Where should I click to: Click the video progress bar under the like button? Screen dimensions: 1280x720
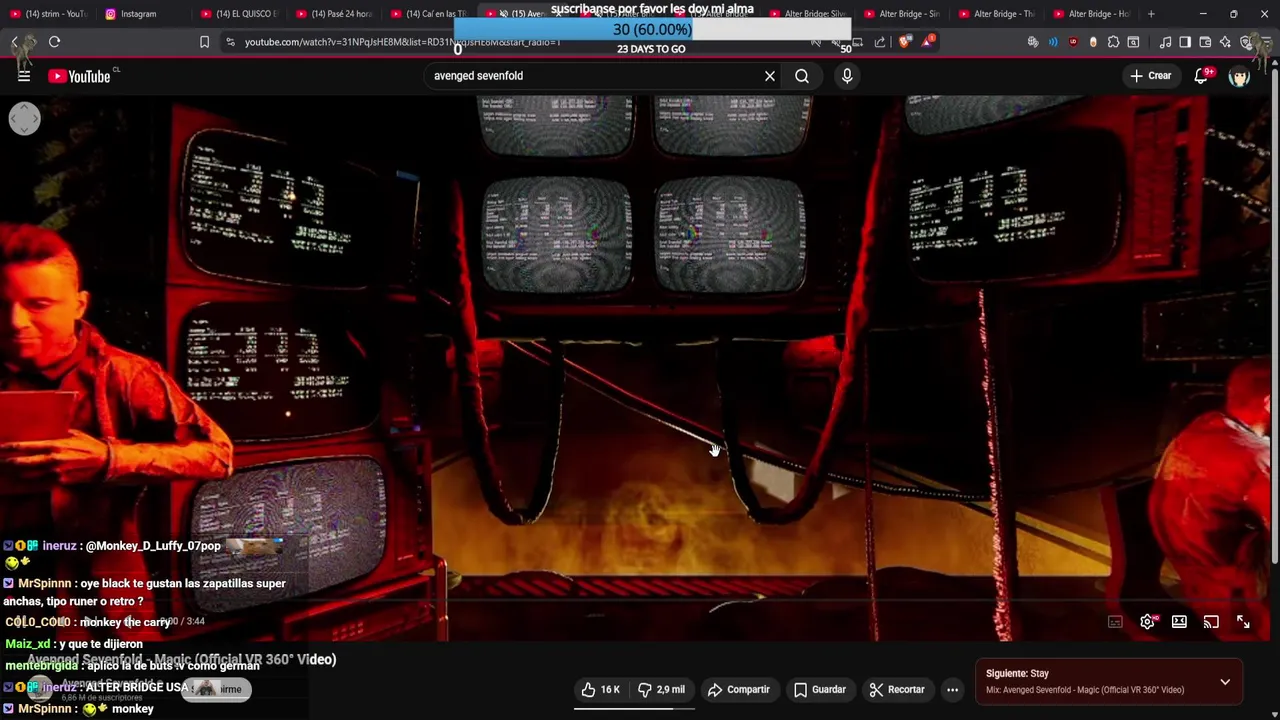point(634,709)
